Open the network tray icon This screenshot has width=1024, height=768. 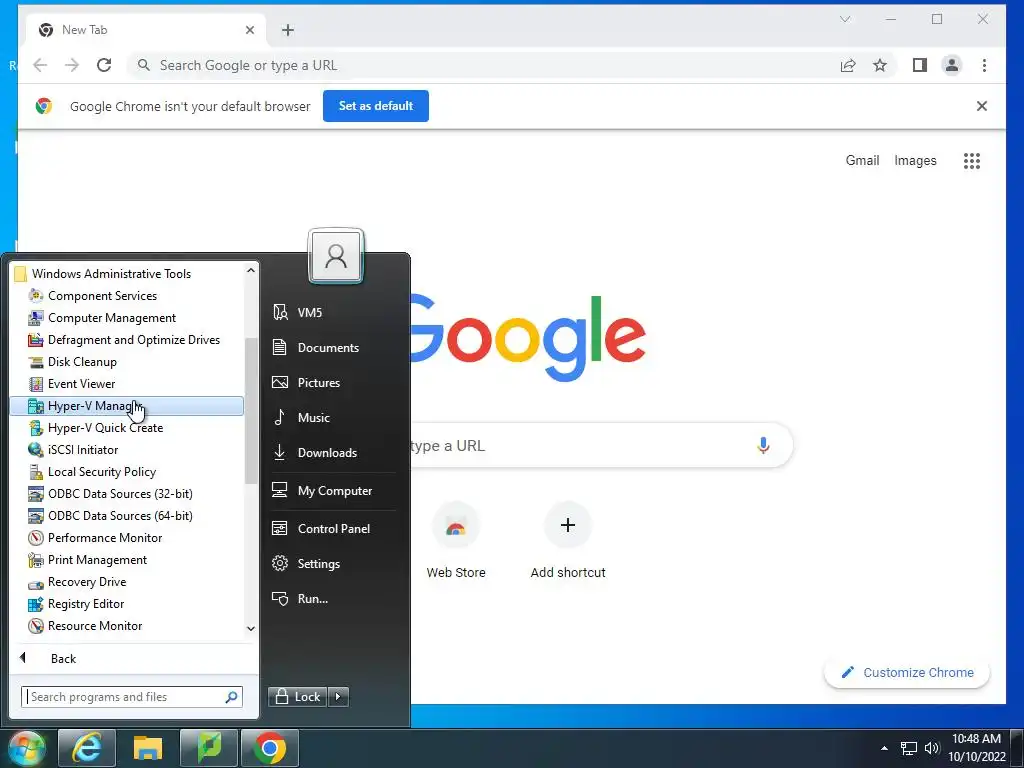click(908, 748)
